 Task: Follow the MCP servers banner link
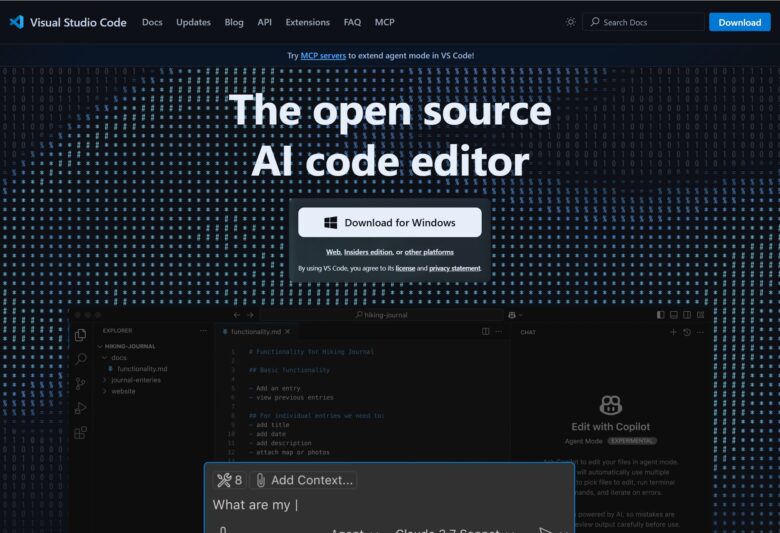pyautogui.click(x=323, y=56)
